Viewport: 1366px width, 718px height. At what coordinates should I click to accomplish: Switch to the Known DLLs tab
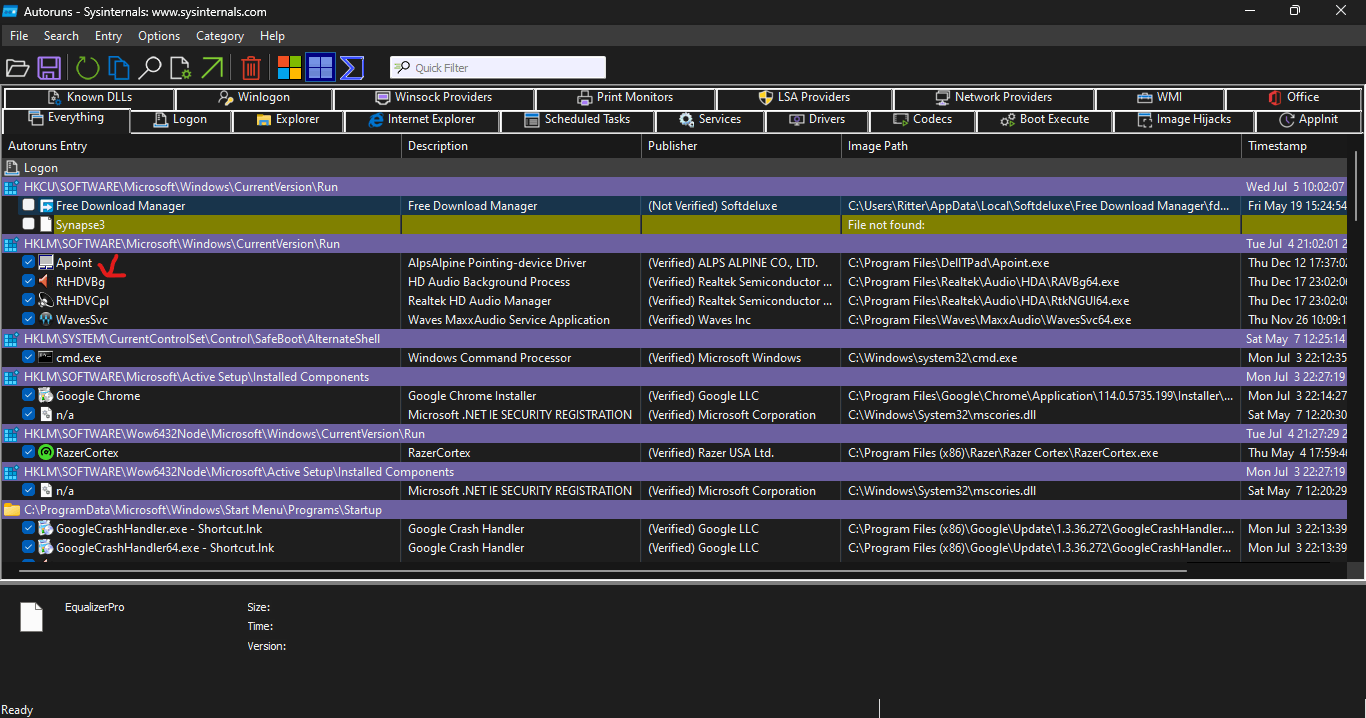[x=89, y=97]
